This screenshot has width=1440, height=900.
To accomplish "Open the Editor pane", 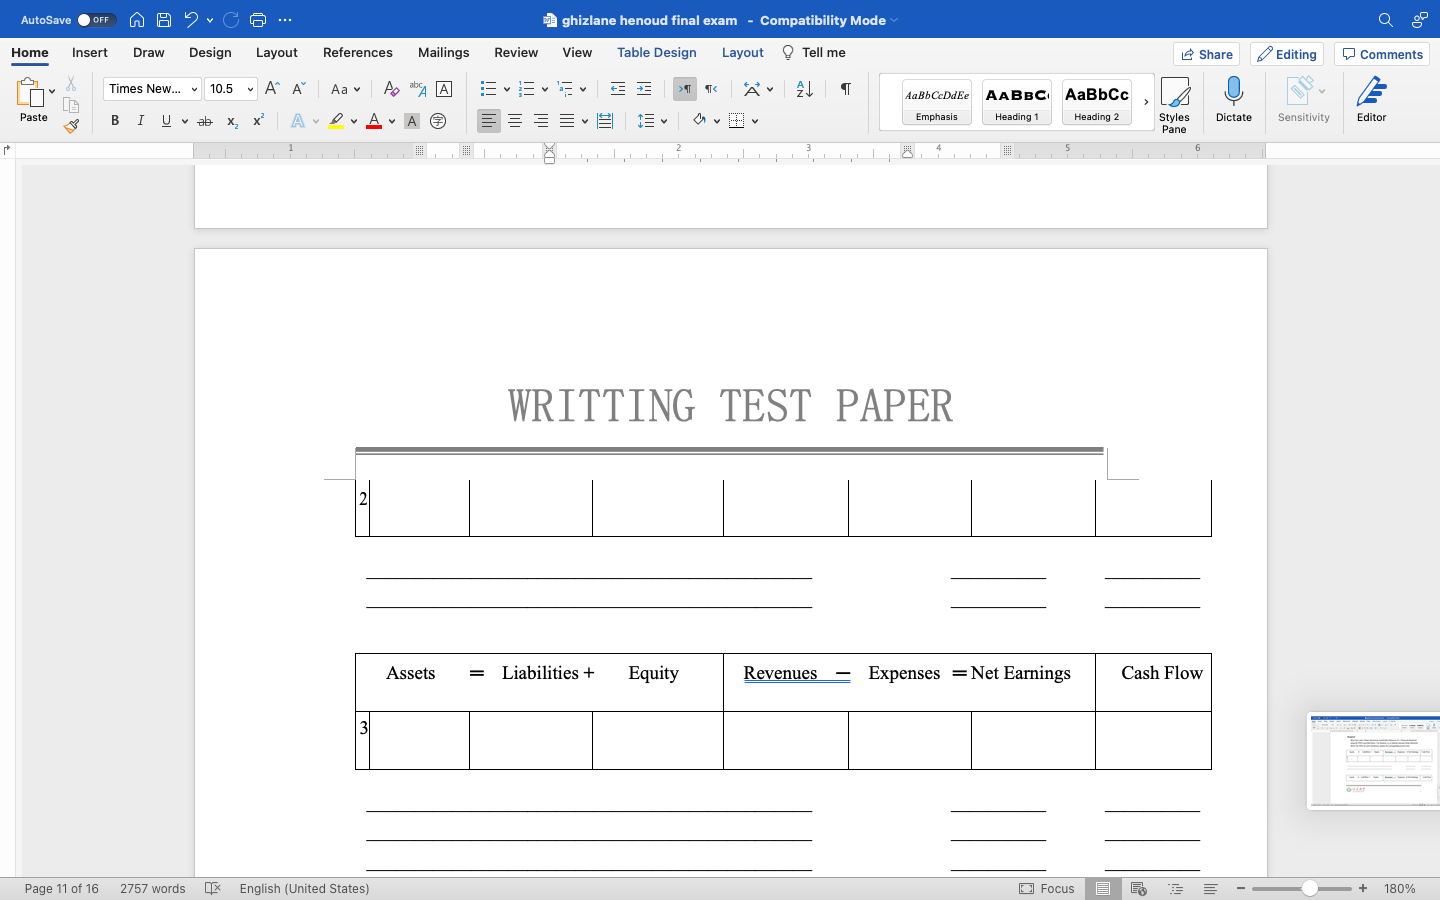I will point(1371,100).
